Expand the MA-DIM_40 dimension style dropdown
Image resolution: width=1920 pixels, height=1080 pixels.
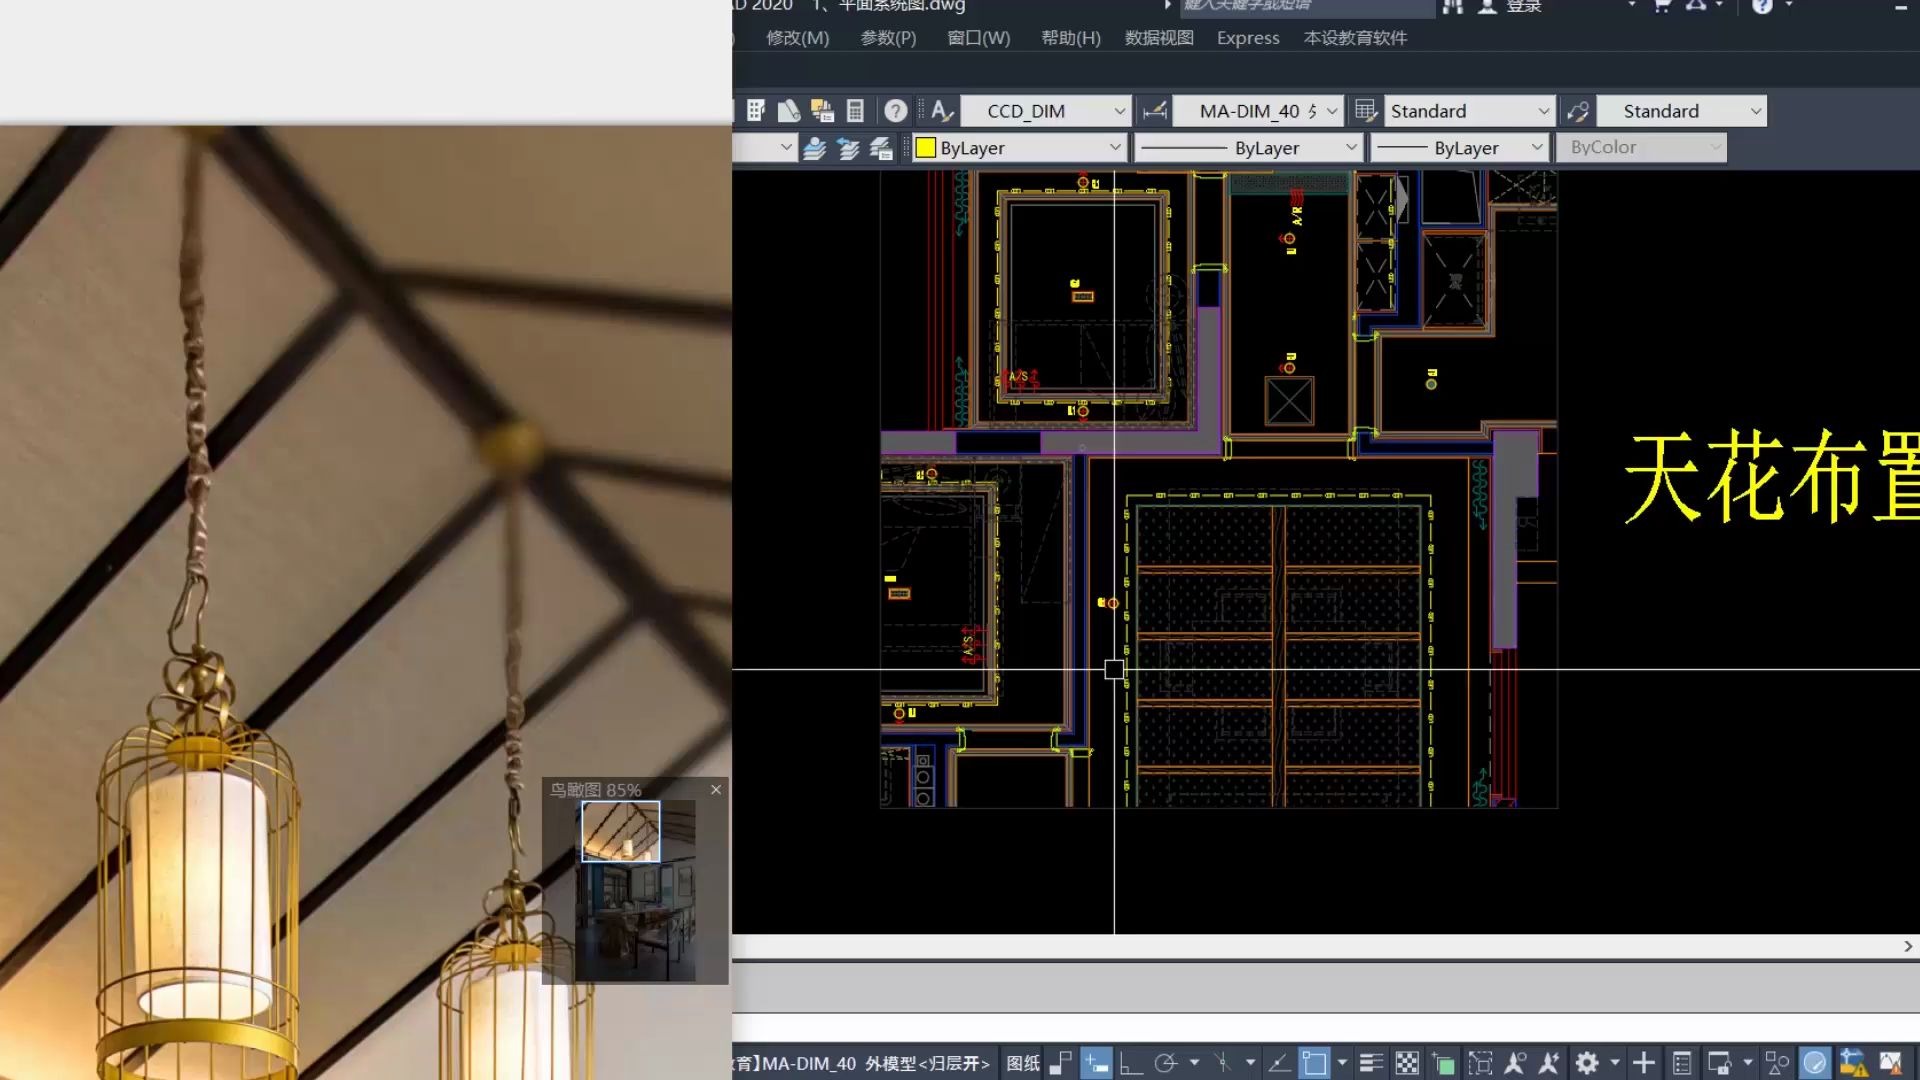pyautogui.click(x=1332, y=110)
